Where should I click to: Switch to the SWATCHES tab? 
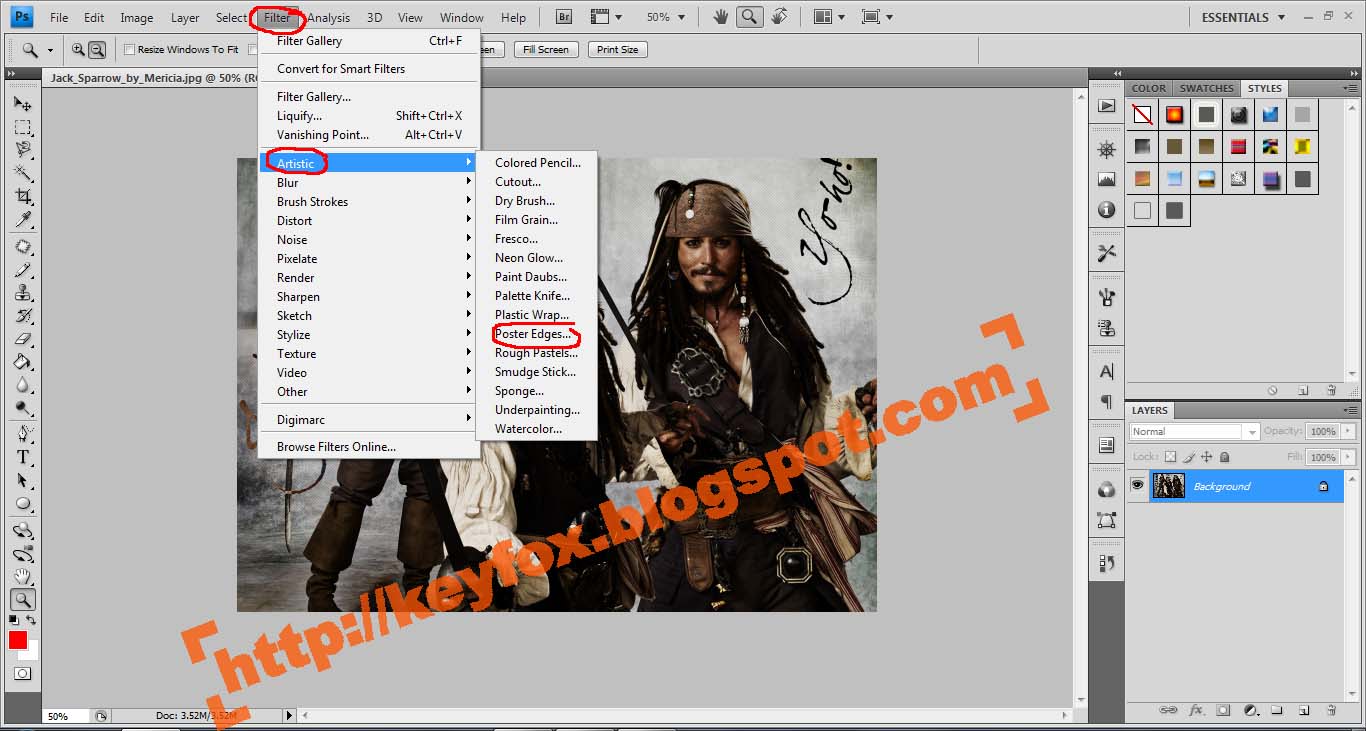point(1206,88)
